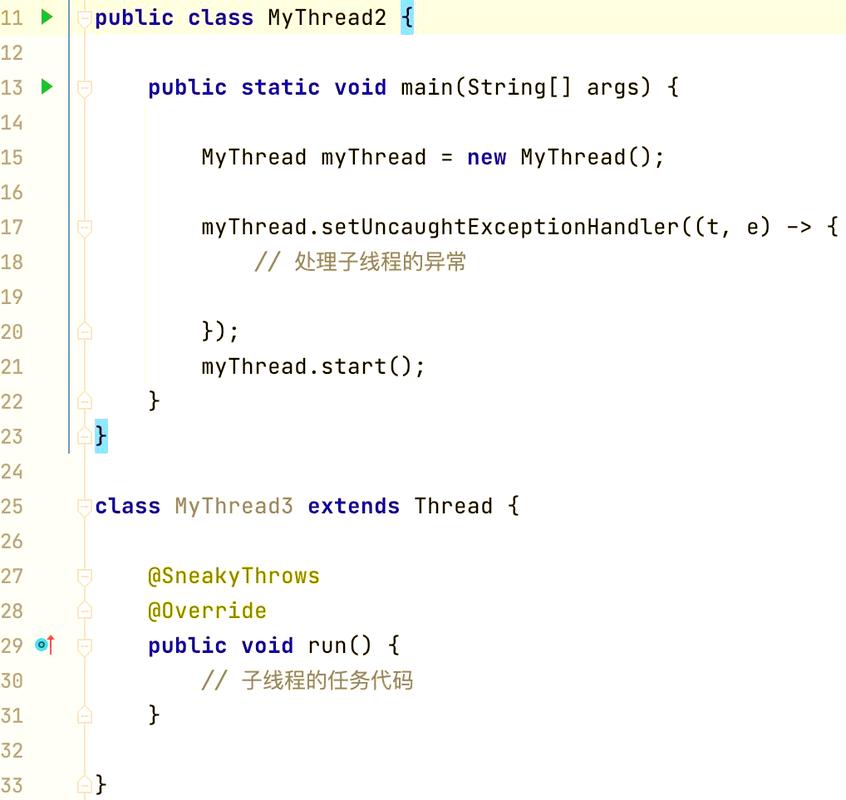Click the highlighted closing brace on line 23
The image size is (846, 800).
101,436
